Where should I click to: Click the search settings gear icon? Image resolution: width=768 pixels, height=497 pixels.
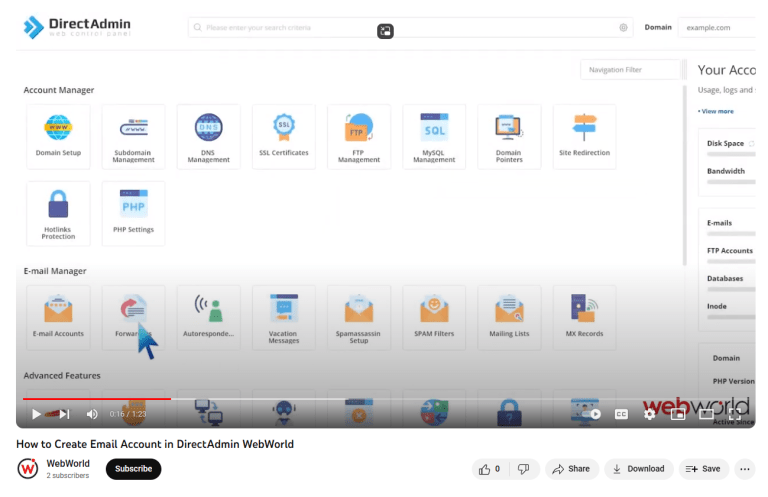[623, 27]
